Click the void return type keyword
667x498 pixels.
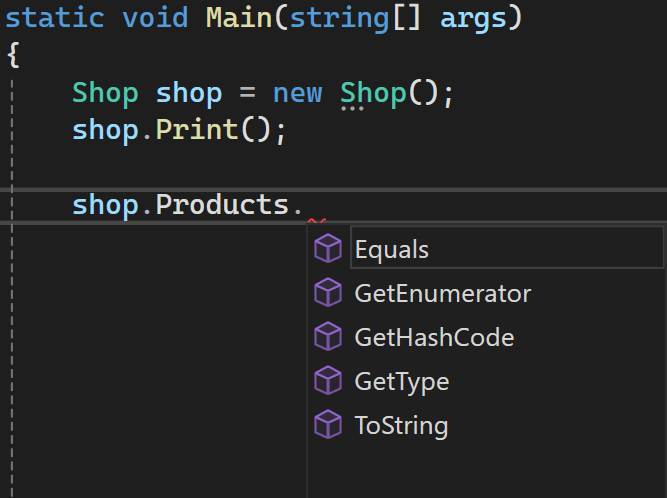pos(155,18)
